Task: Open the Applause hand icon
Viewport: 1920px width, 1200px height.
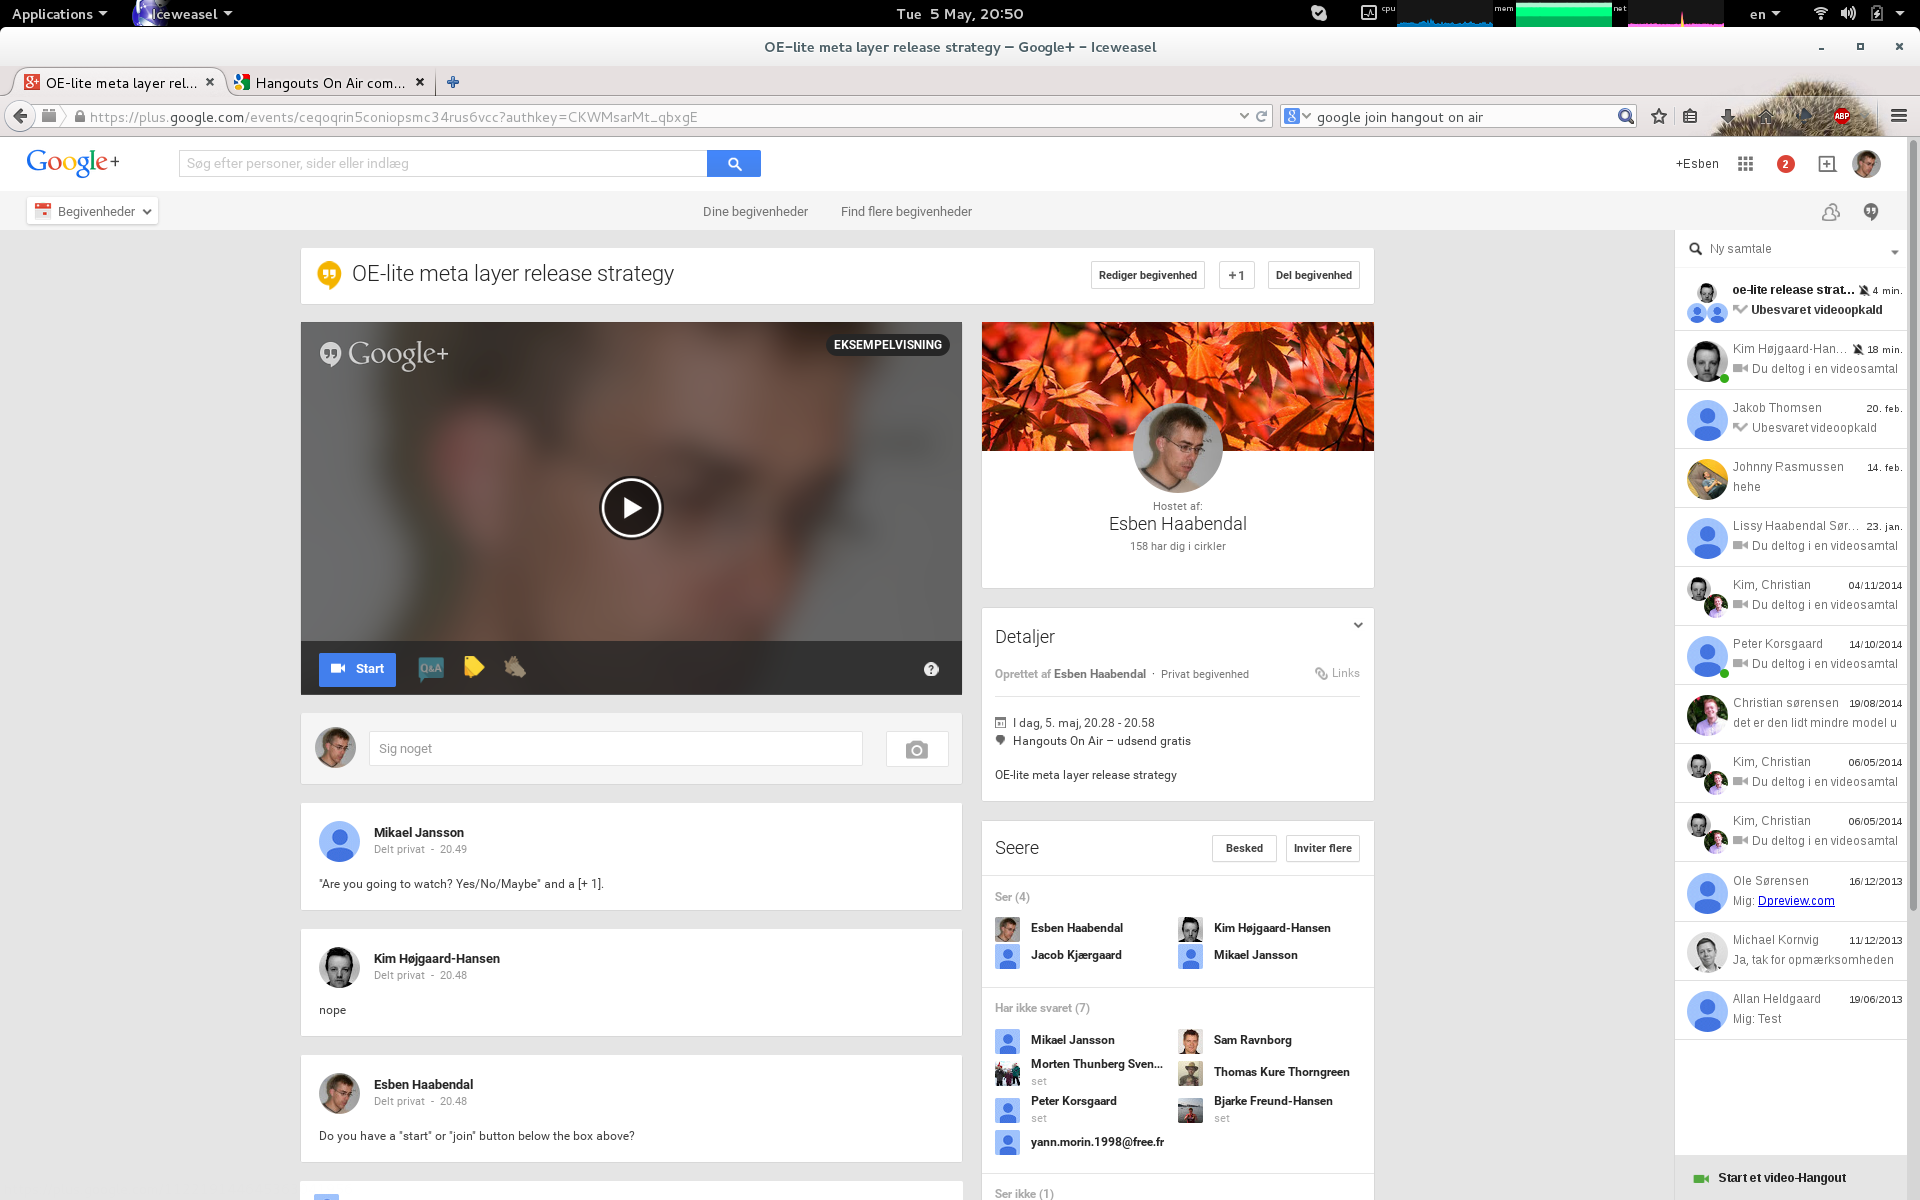Action: [x=515, y=667]
